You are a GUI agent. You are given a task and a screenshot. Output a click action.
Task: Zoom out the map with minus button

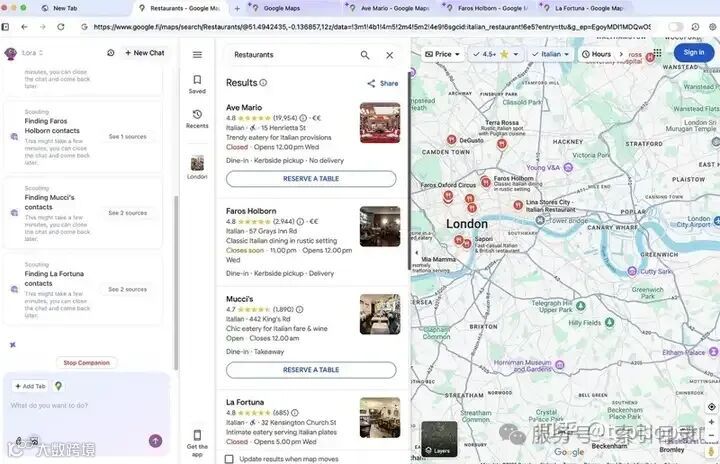[711, 436]
